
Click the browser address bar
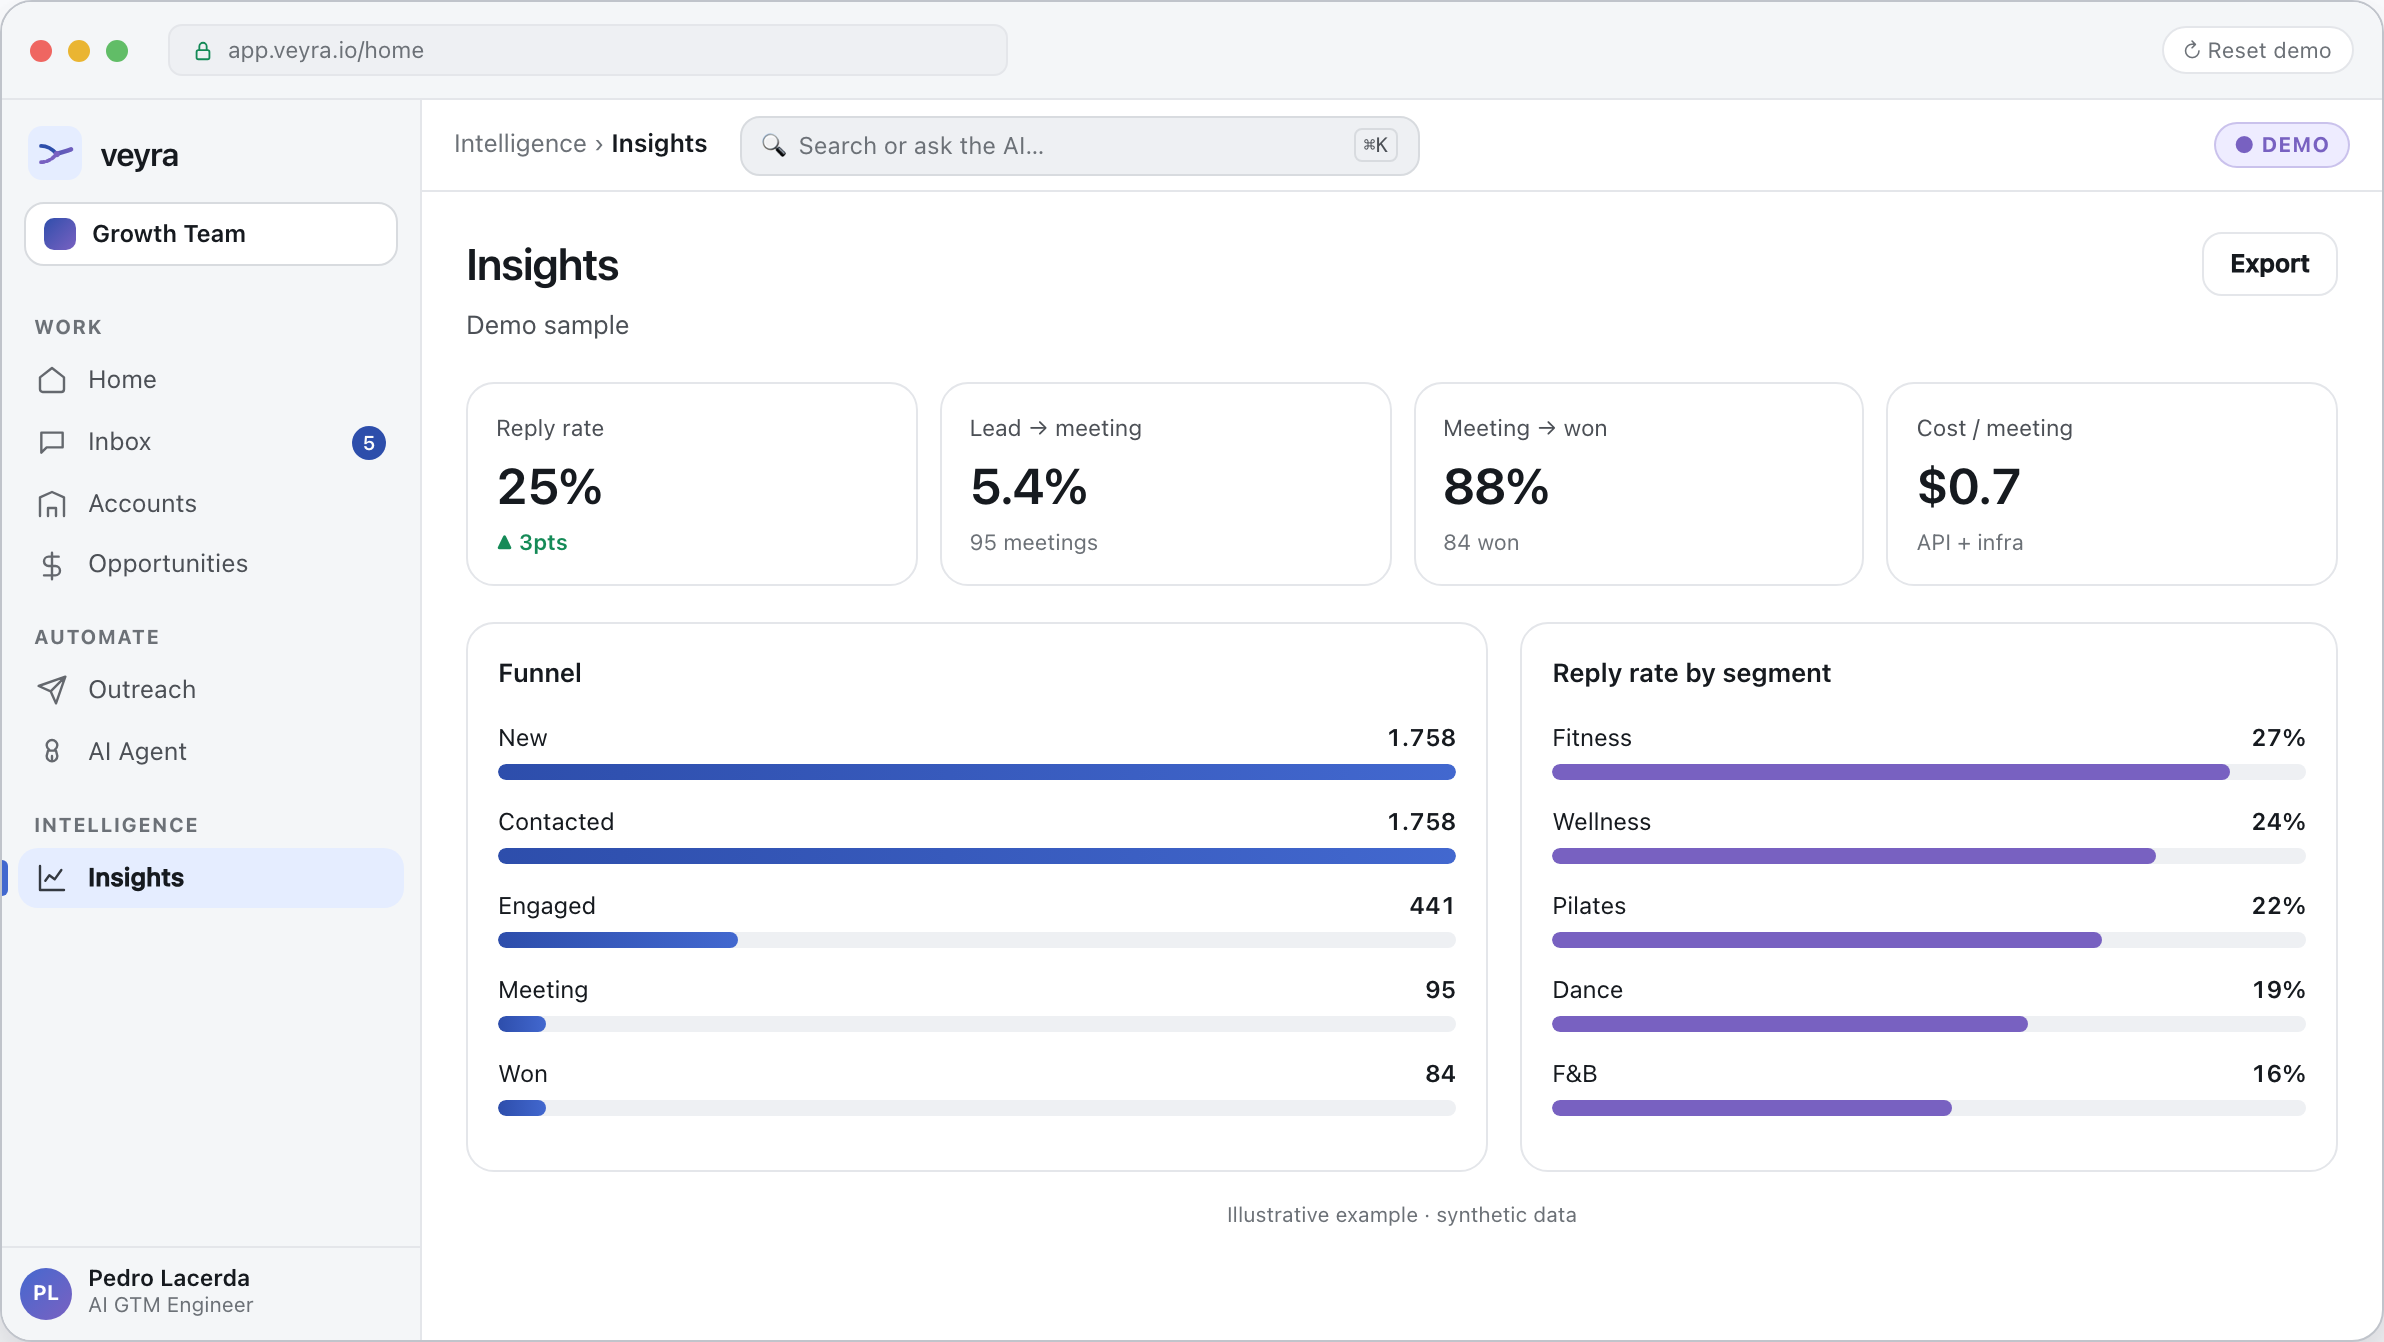coord(588,50)
